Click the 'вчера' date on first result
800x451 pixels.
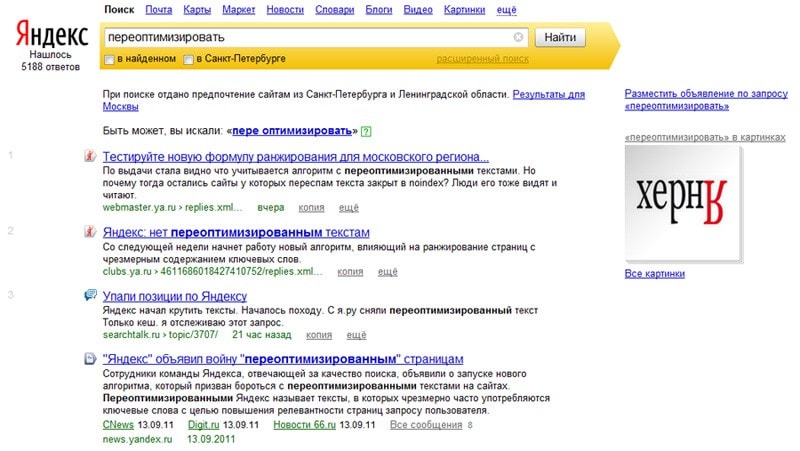270,208
